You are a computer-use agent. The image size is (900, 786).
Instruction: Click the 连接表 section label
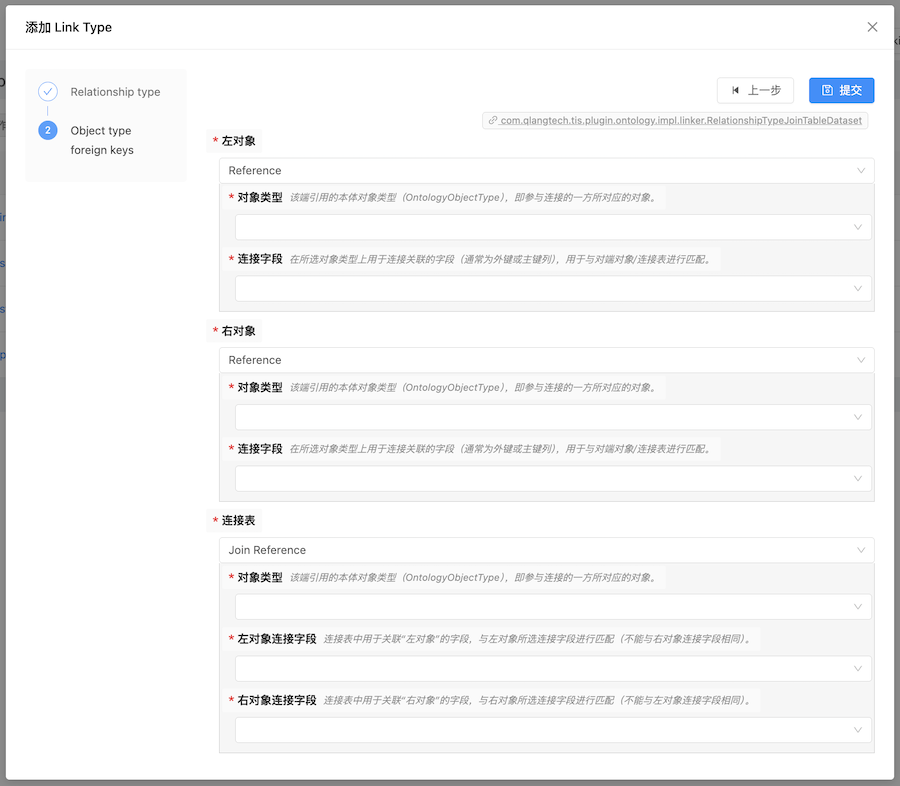tap(238, 521)
